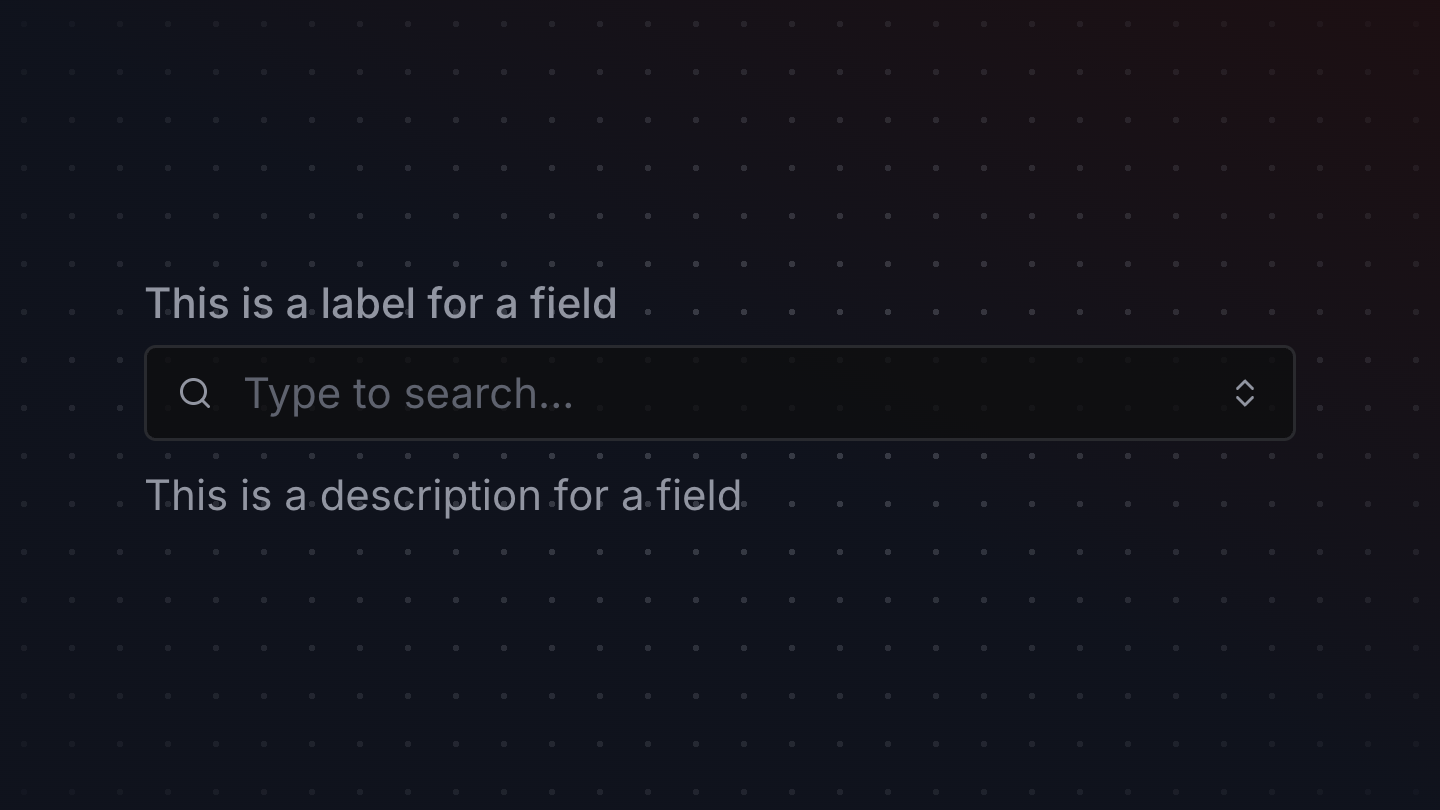
Task: Click the word "search..." in the placeholder
Action: (489, 394)
